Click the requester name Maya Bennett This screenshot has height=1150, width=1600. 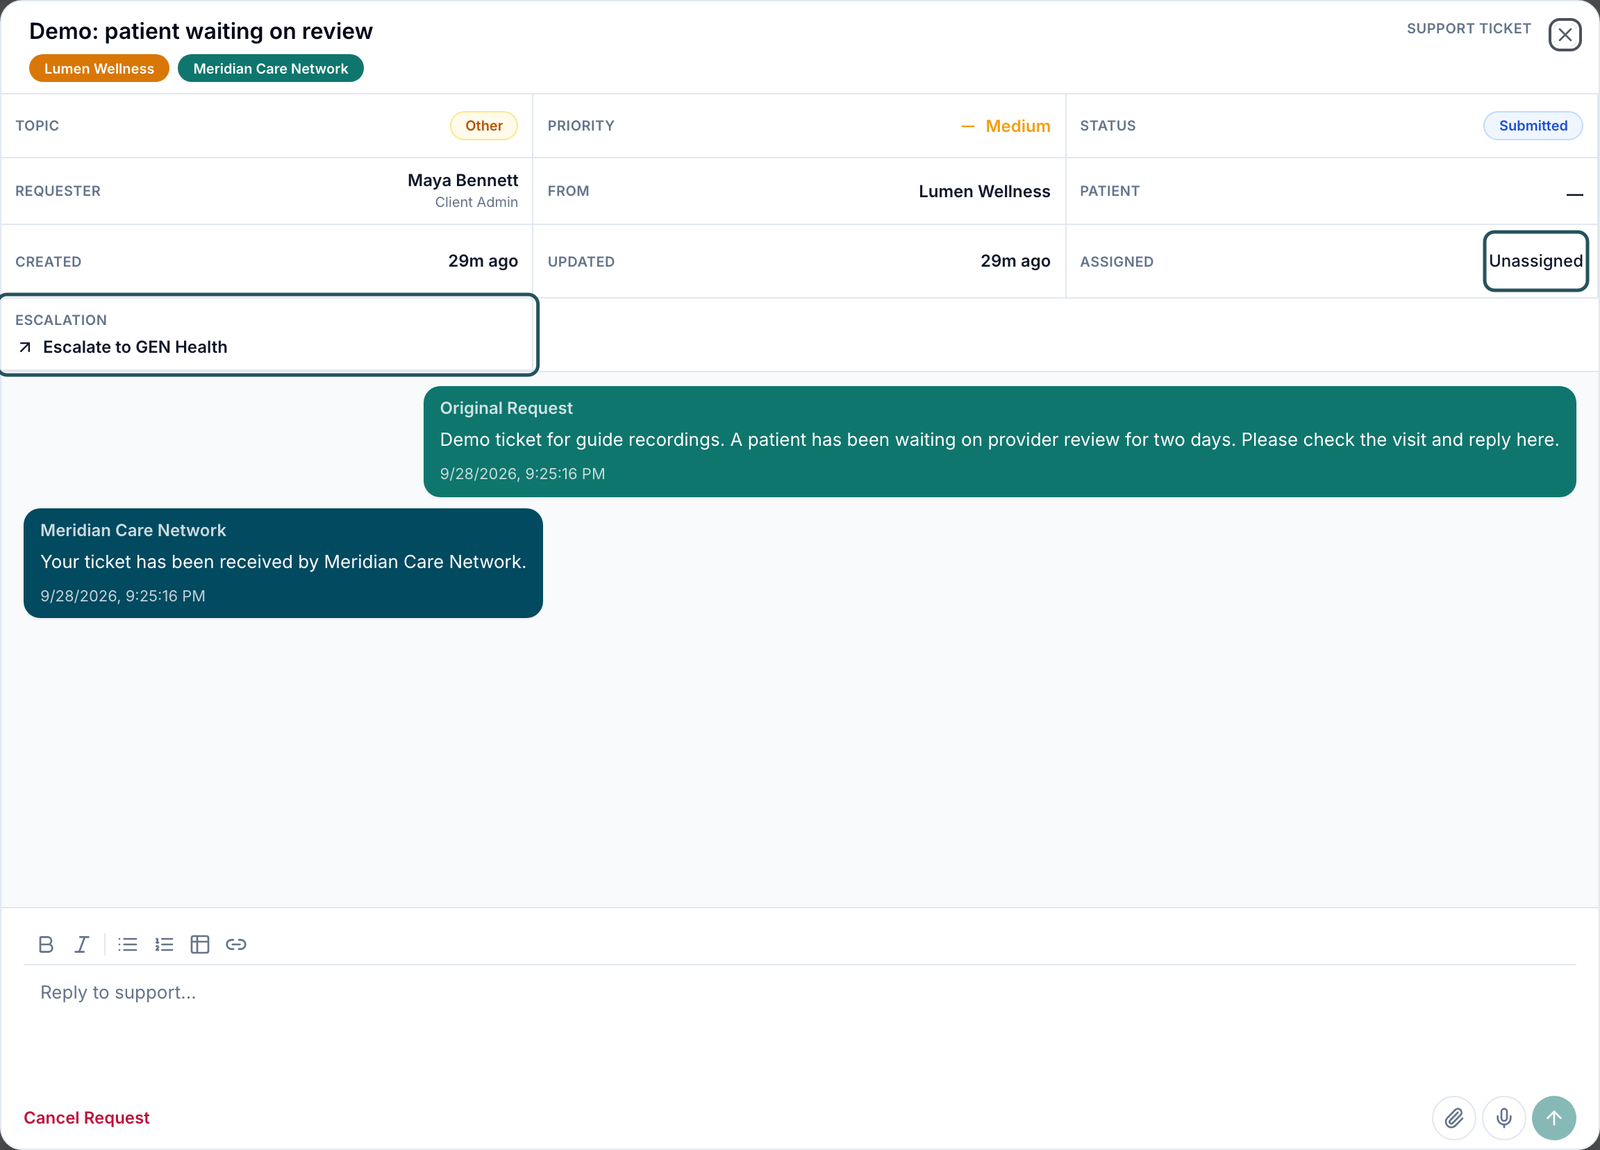[x=463, y=180]
